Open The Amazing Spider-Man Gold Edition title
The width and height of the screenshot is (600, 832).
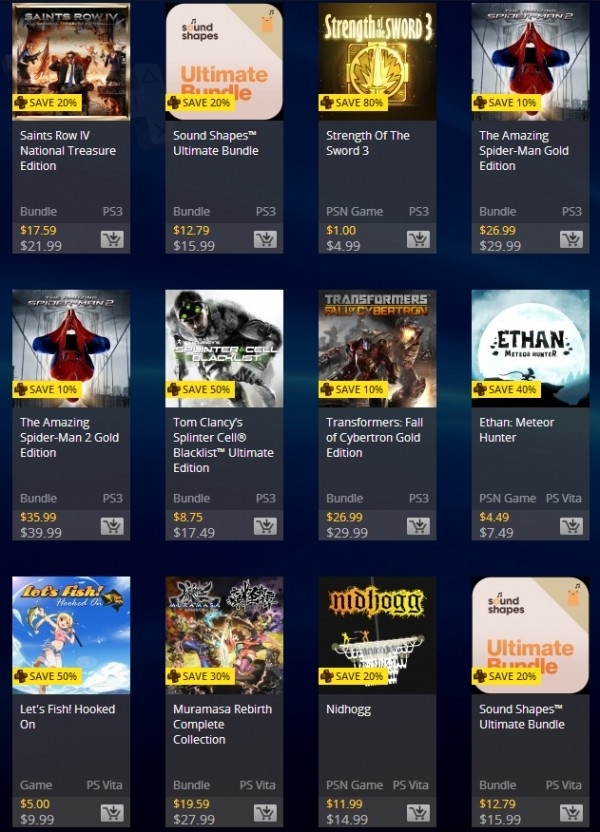tap(524, 151)
